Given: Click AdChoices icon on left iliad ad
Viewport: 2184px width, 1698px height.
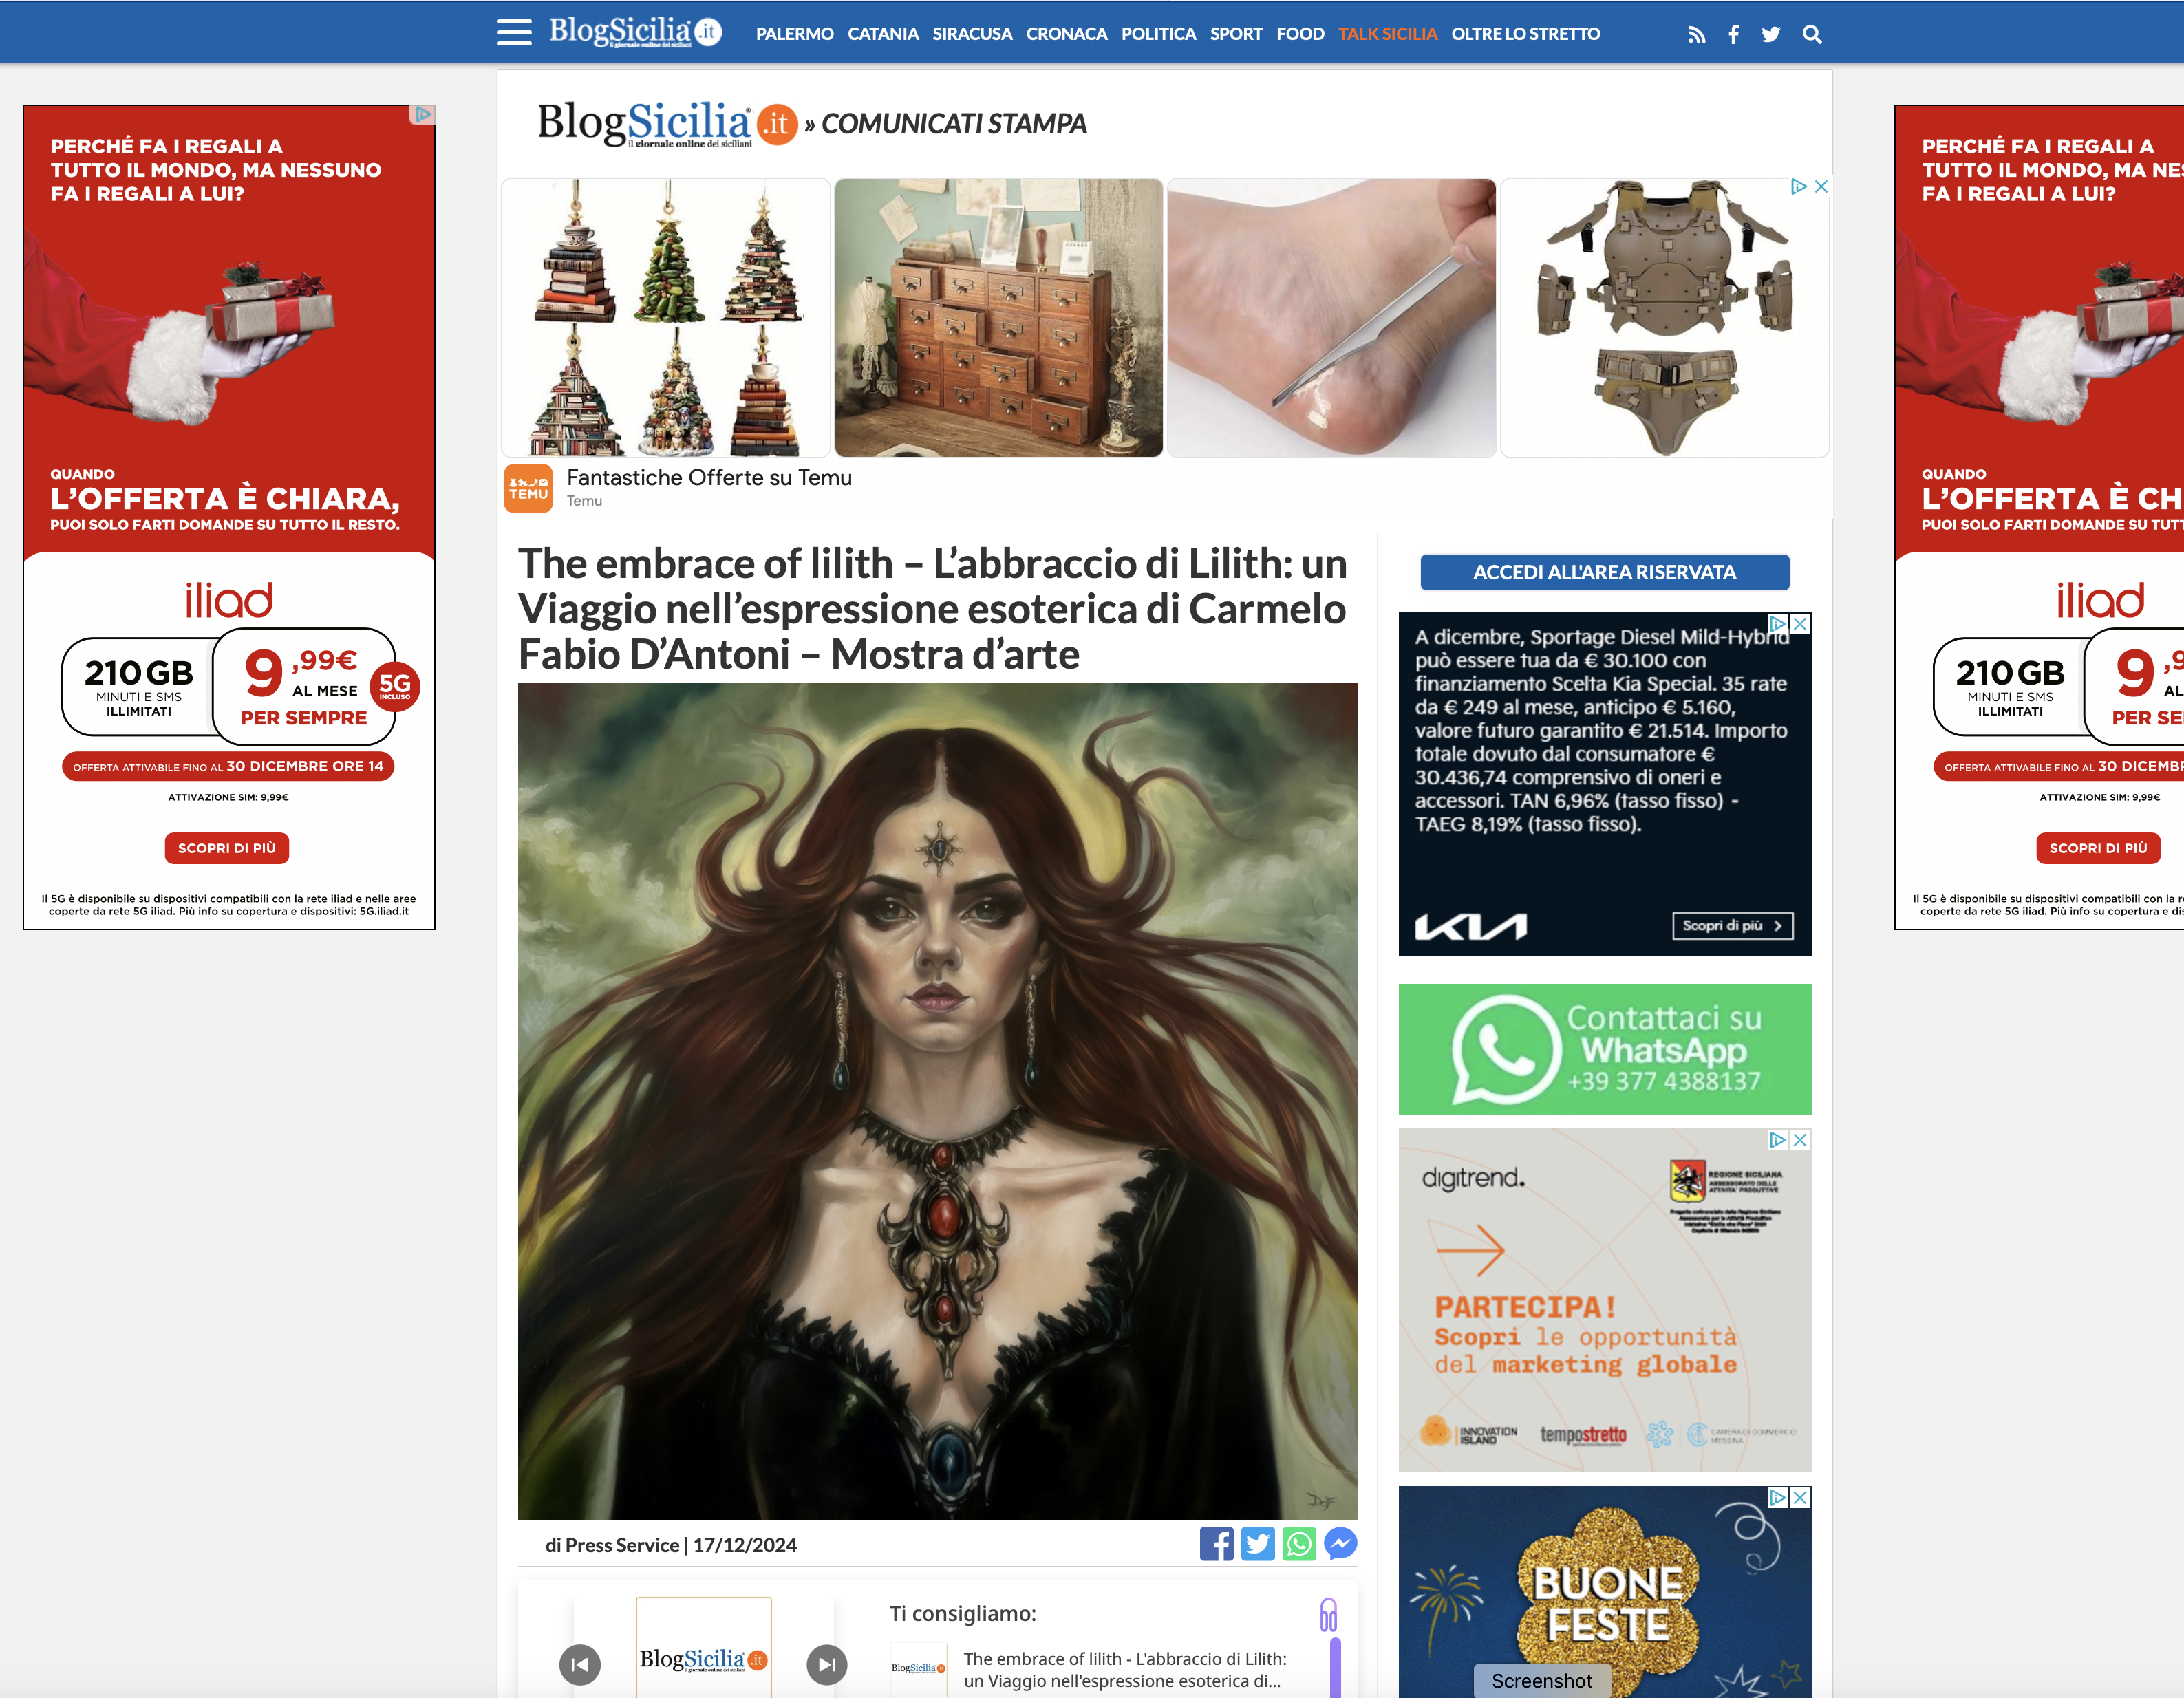Looking at the screenshot, I should (x=422, y=115).
